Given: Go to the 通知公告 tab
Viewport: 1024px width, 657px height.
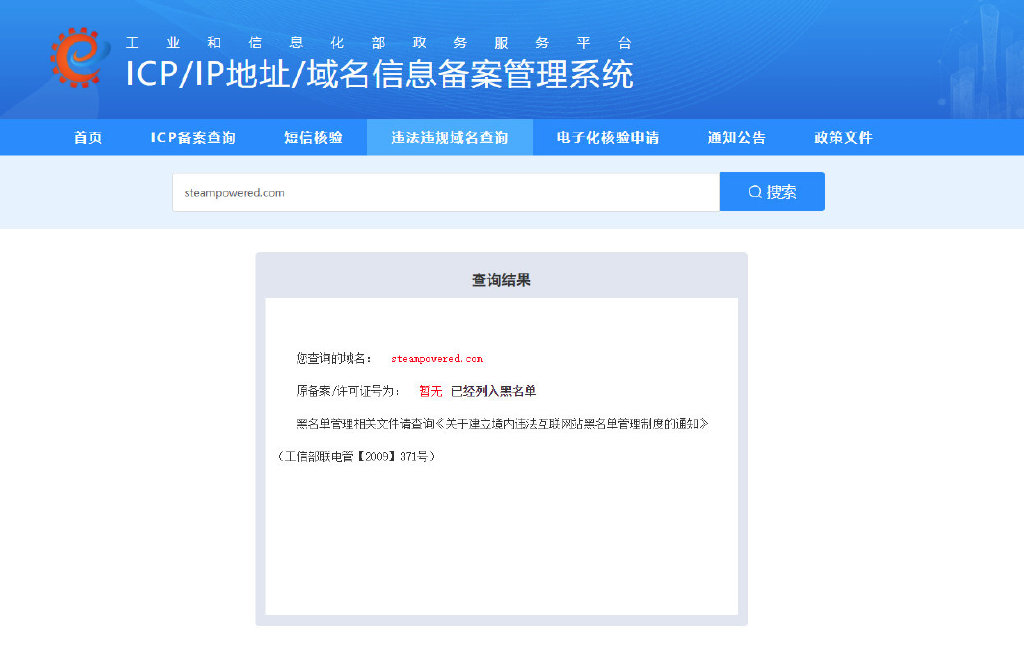Looking at the screenshot, I should [x=737, y=138].
